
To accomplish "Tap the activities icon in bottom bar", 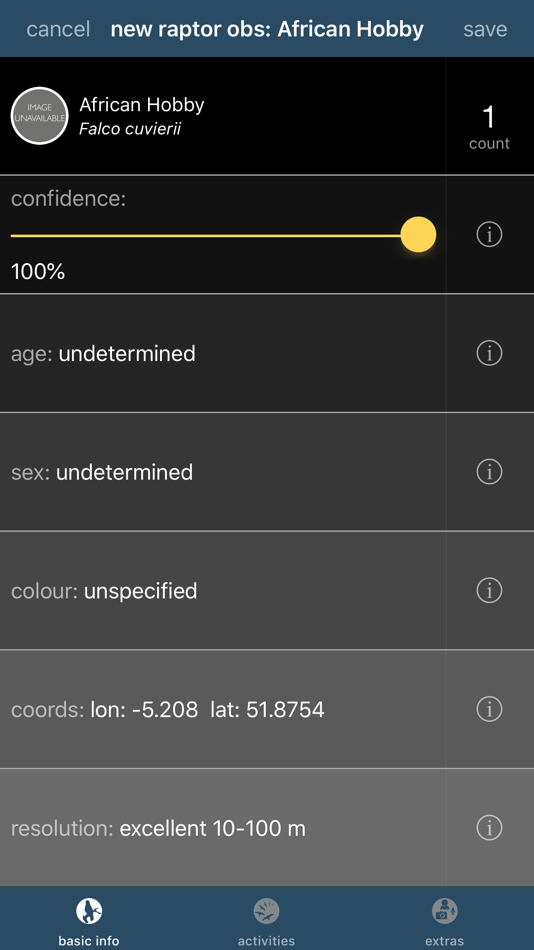I will 267,911.
